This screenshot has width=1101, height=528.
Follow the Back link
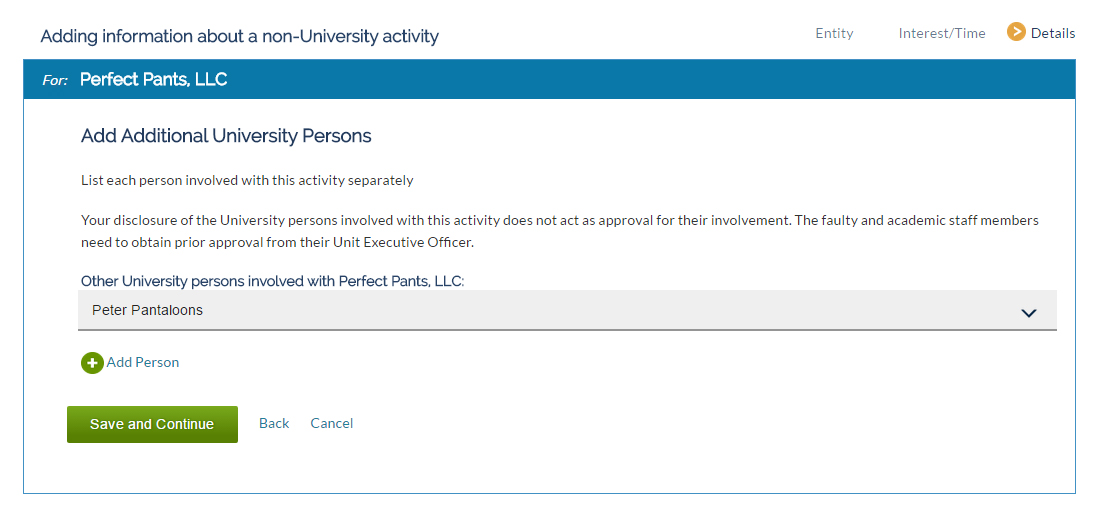click(274, 423)
